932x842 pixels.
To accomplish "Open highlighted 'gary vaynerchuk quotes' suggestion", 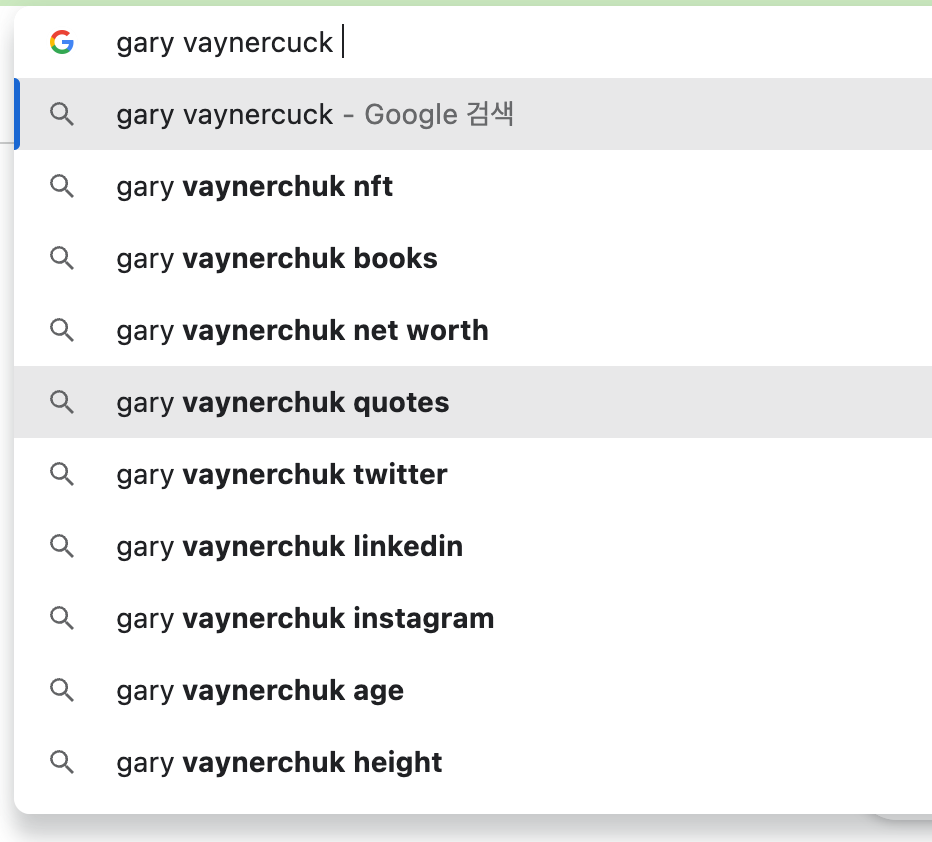I will point(283,402).
